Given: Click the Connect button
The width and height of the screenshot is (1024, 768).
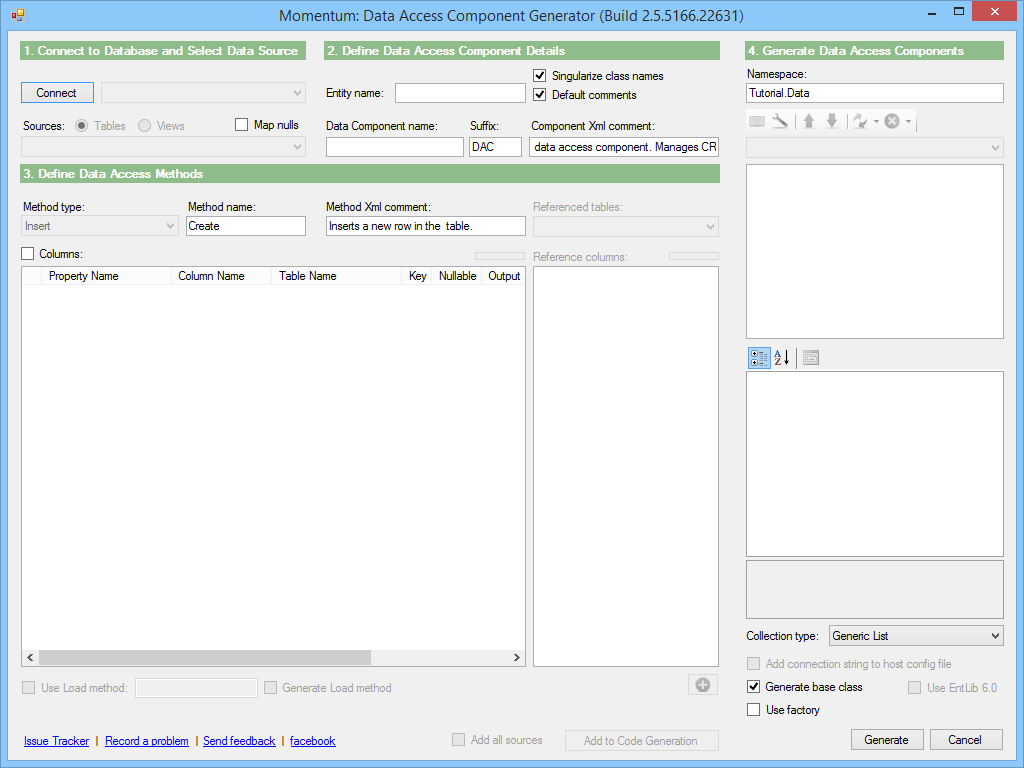Looking at the screenshot, I should pyautogui.click(x=57, y=93).
